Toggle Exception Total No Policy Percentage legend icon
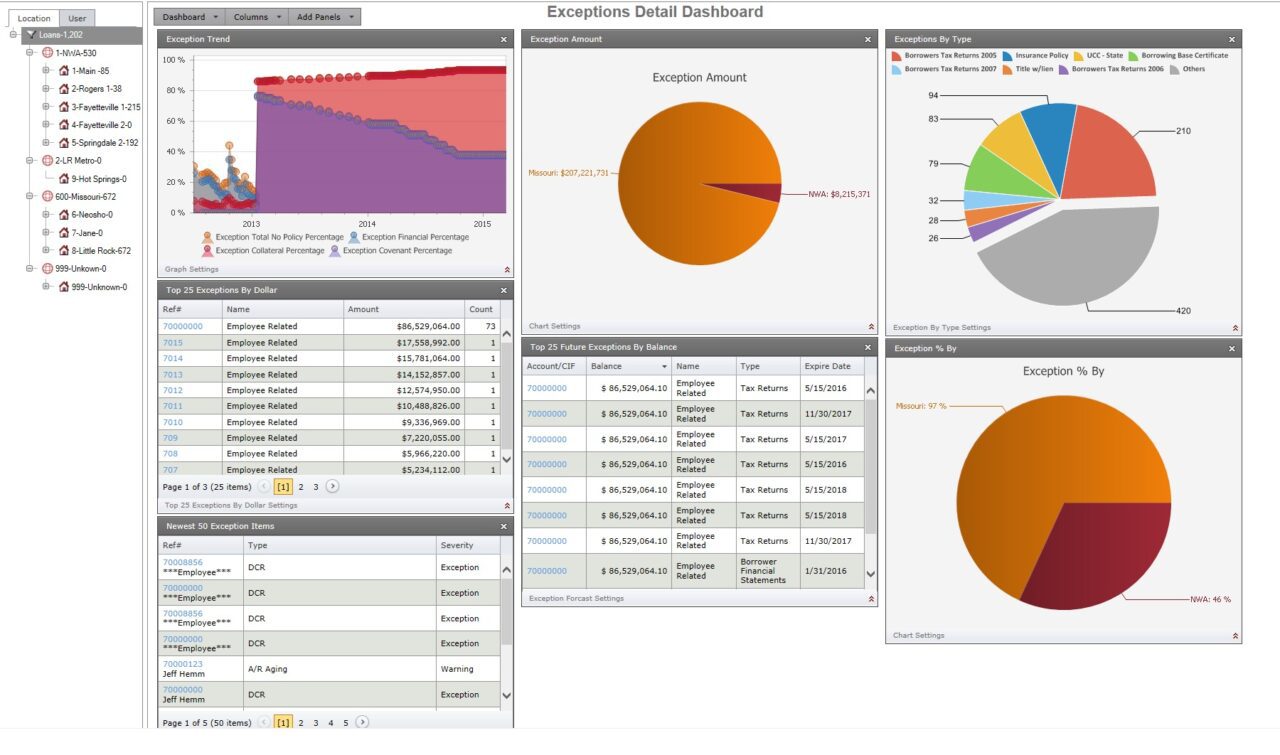 pos(207,237)
